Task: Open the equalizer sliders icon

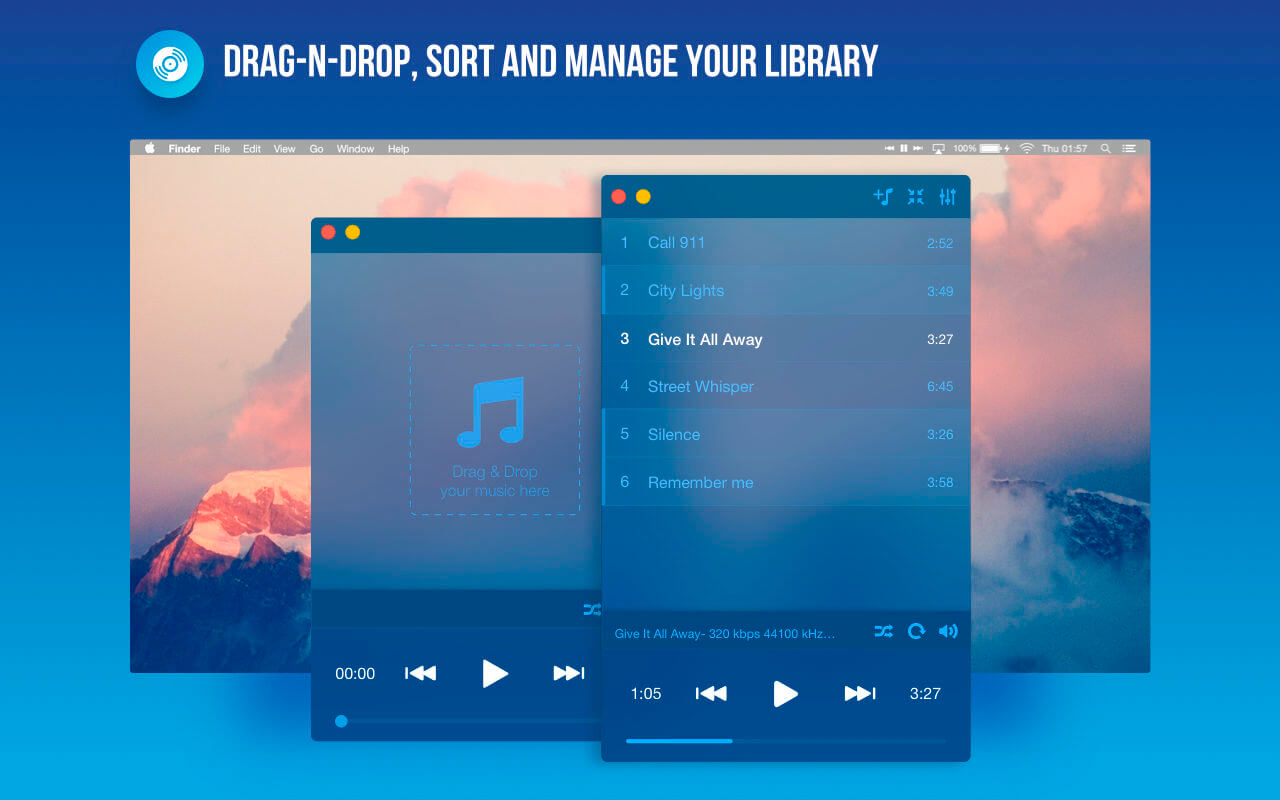Action: pyautogui.click(x=947, y=196)
